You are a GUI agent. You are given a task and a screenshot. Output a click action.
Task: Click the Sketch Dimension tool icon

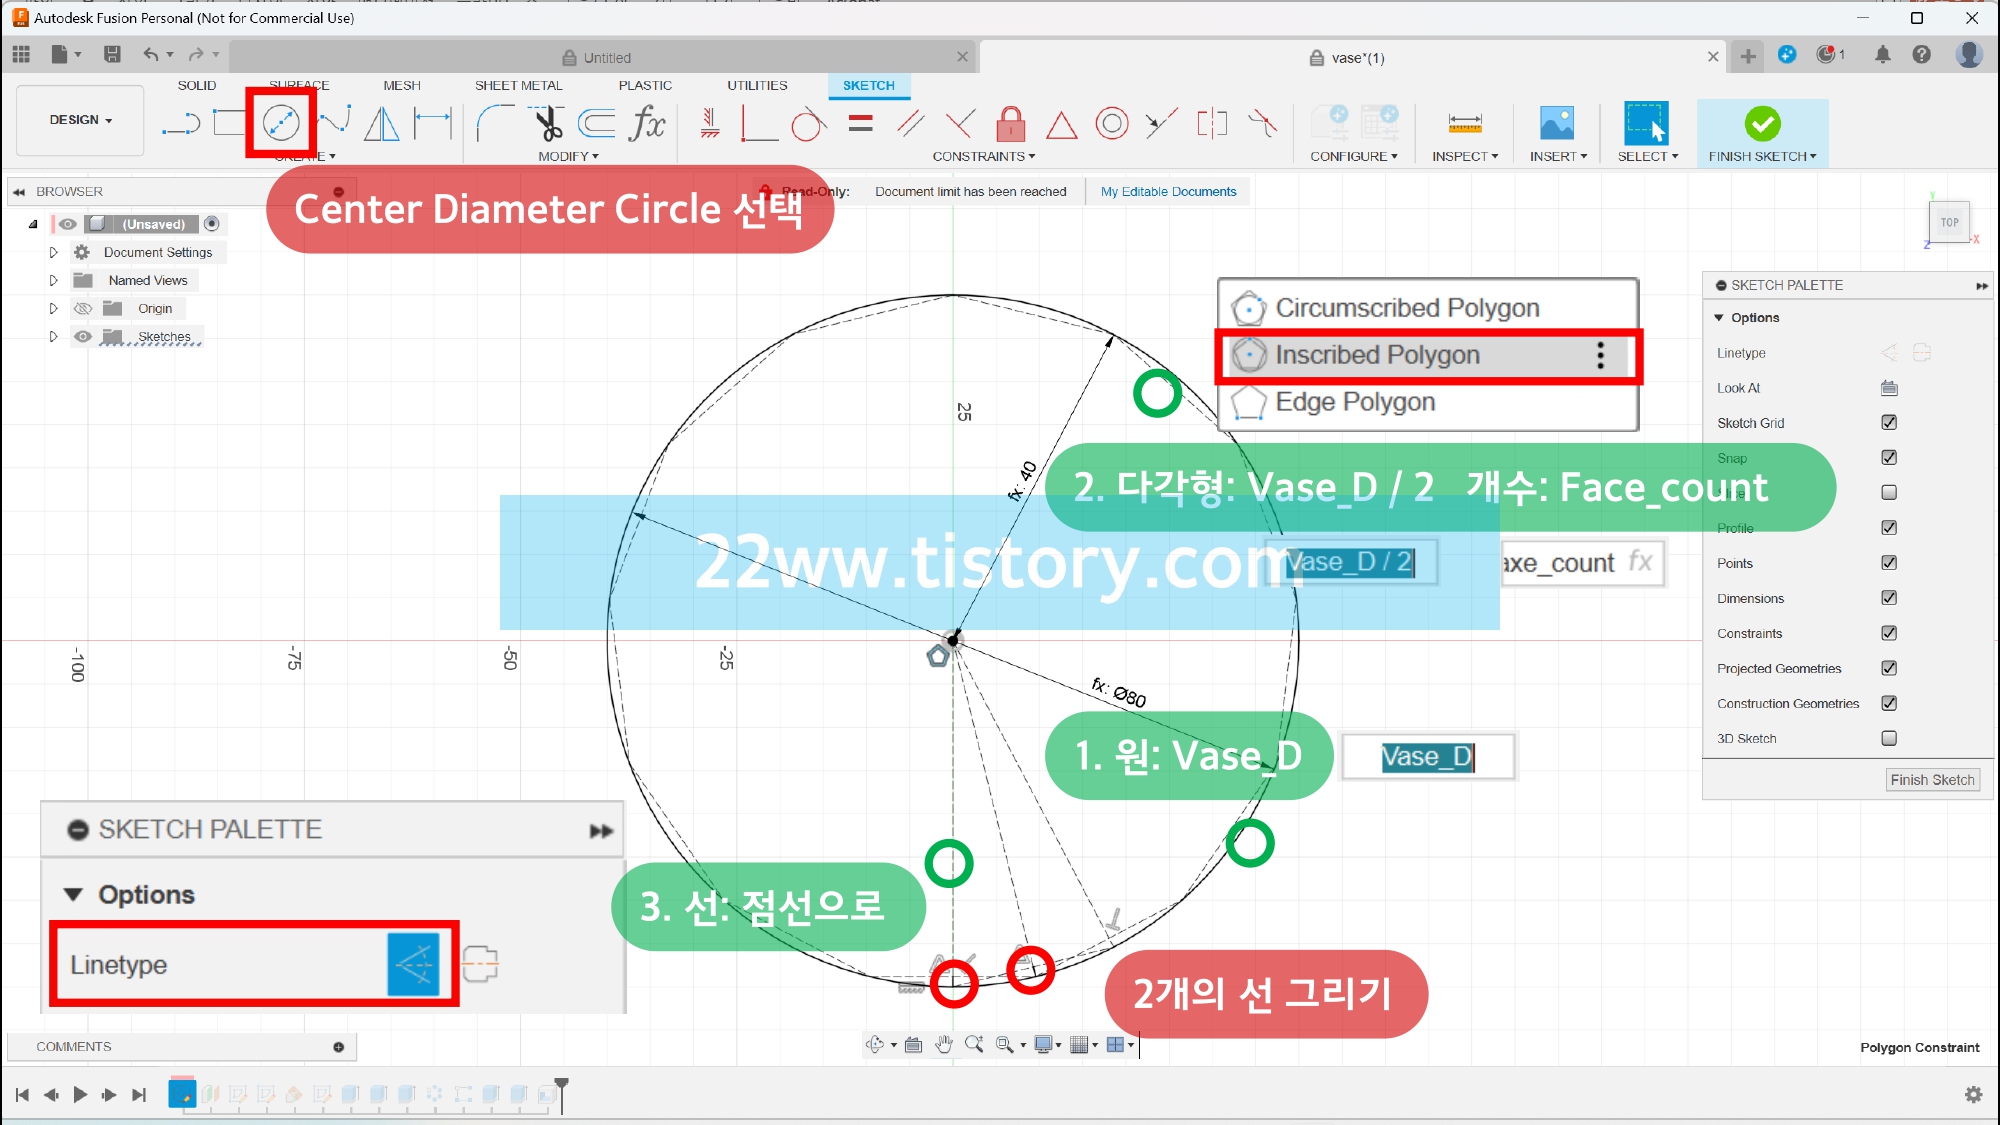433,124
